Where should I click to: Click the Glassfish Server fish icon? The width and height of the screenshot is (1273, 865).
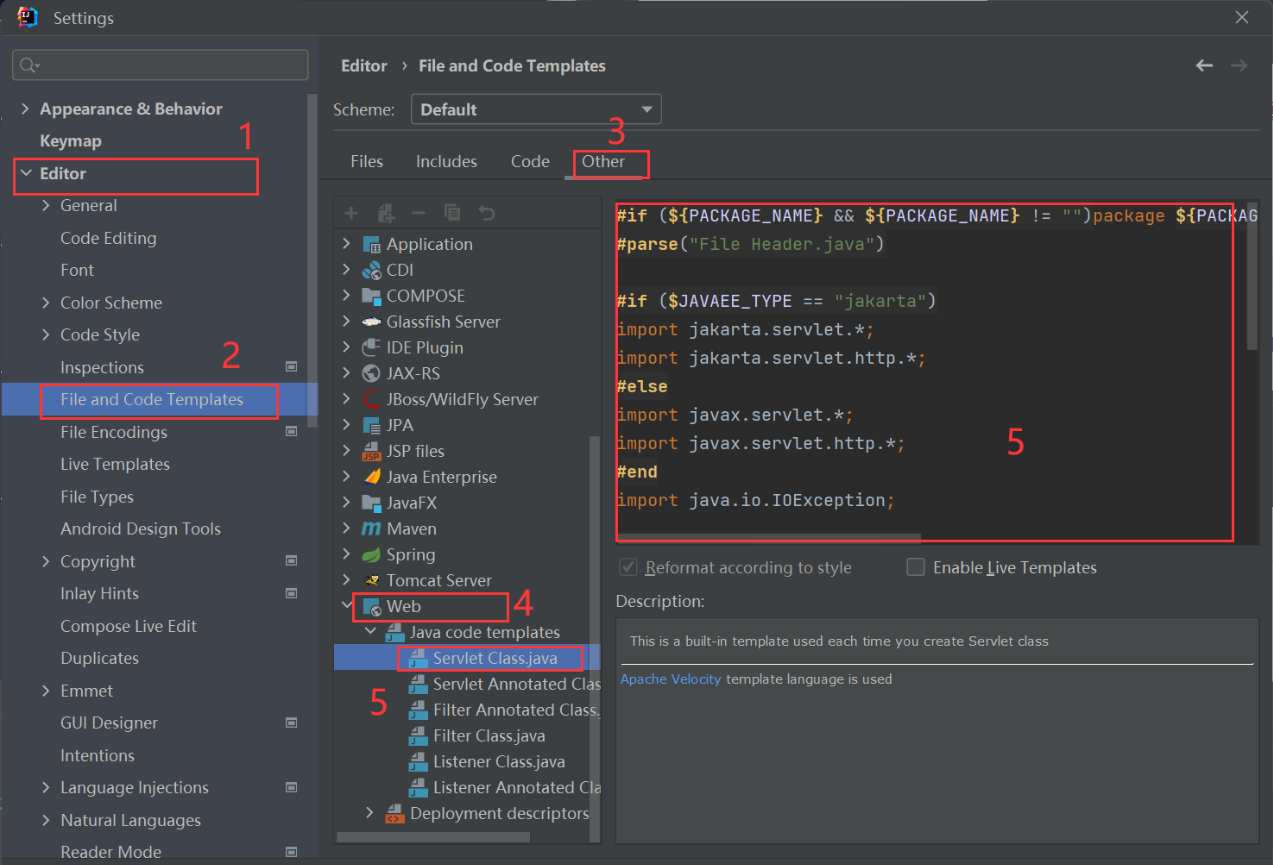(371, 322)
